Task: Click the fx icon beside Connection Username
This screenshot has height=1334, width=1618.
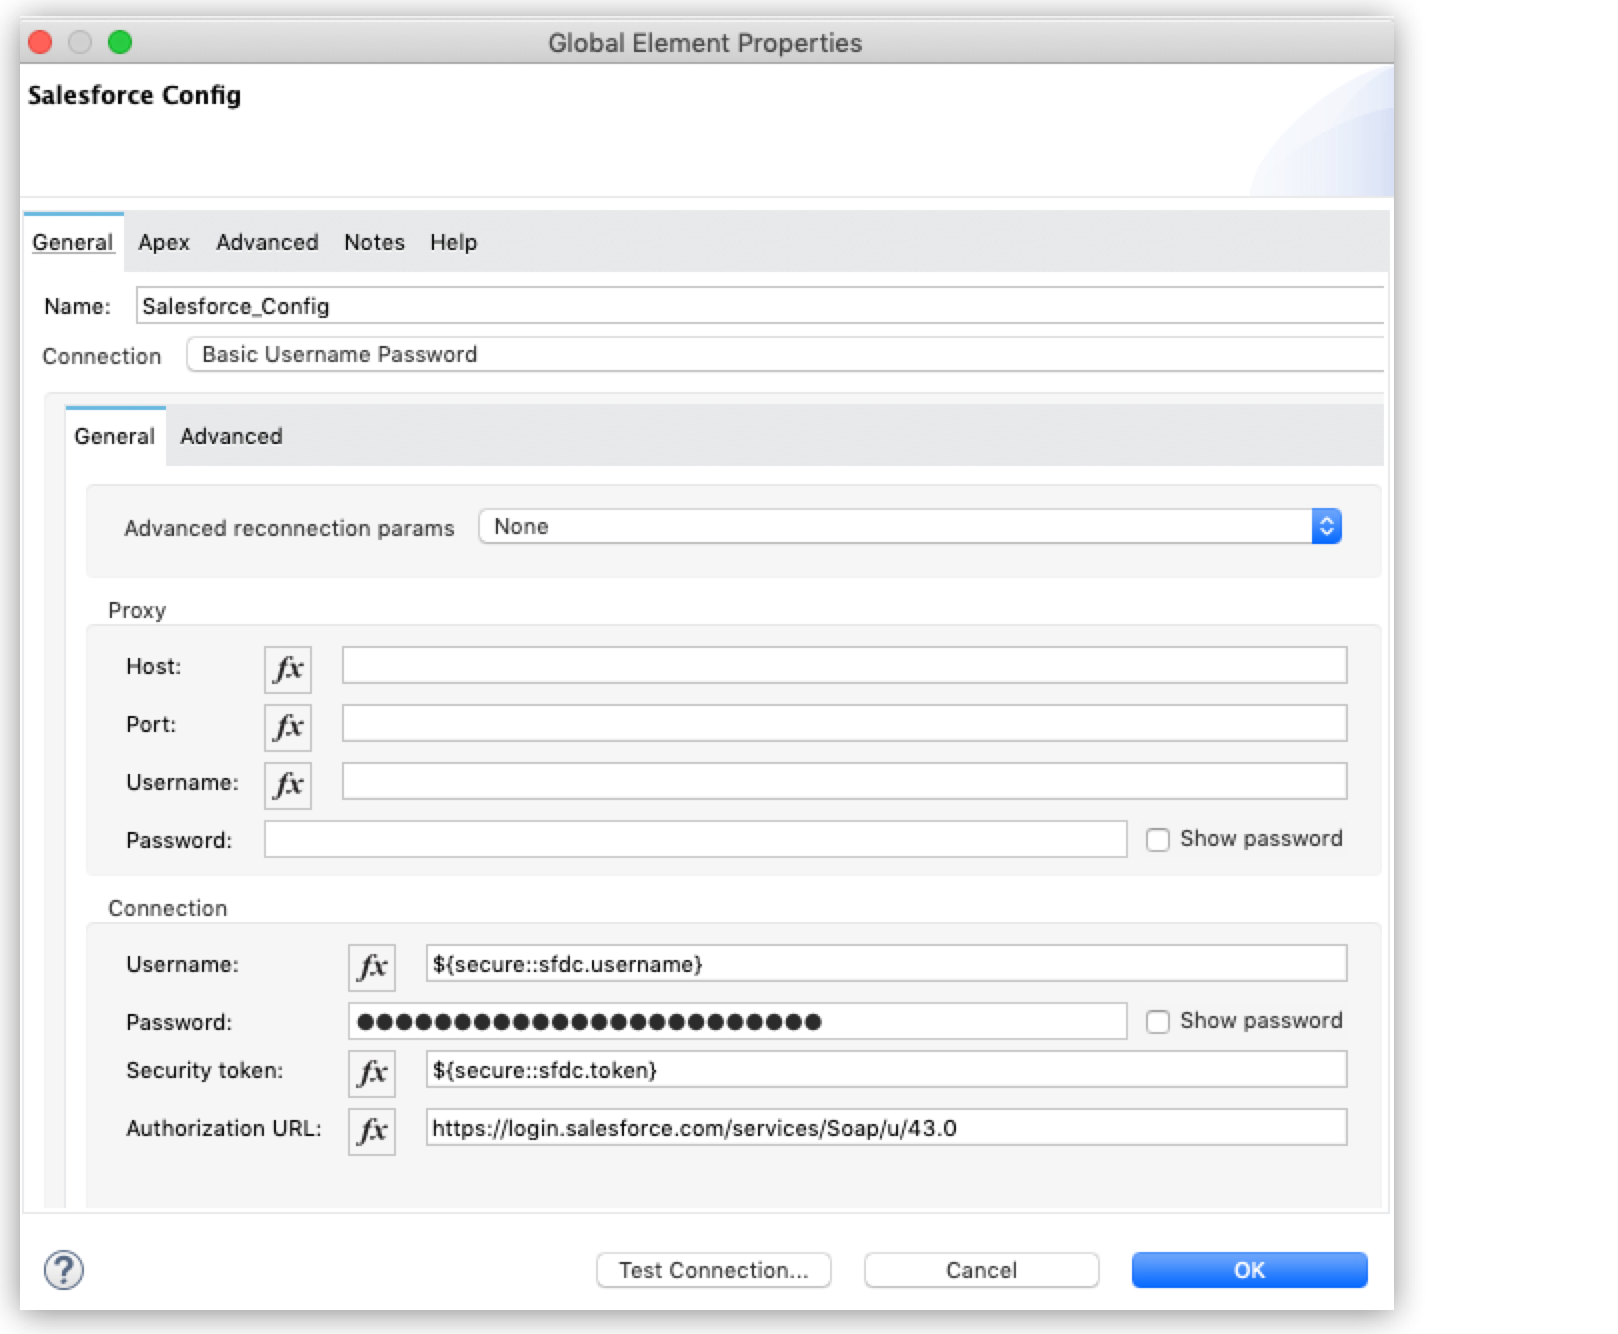Action: 371,966
